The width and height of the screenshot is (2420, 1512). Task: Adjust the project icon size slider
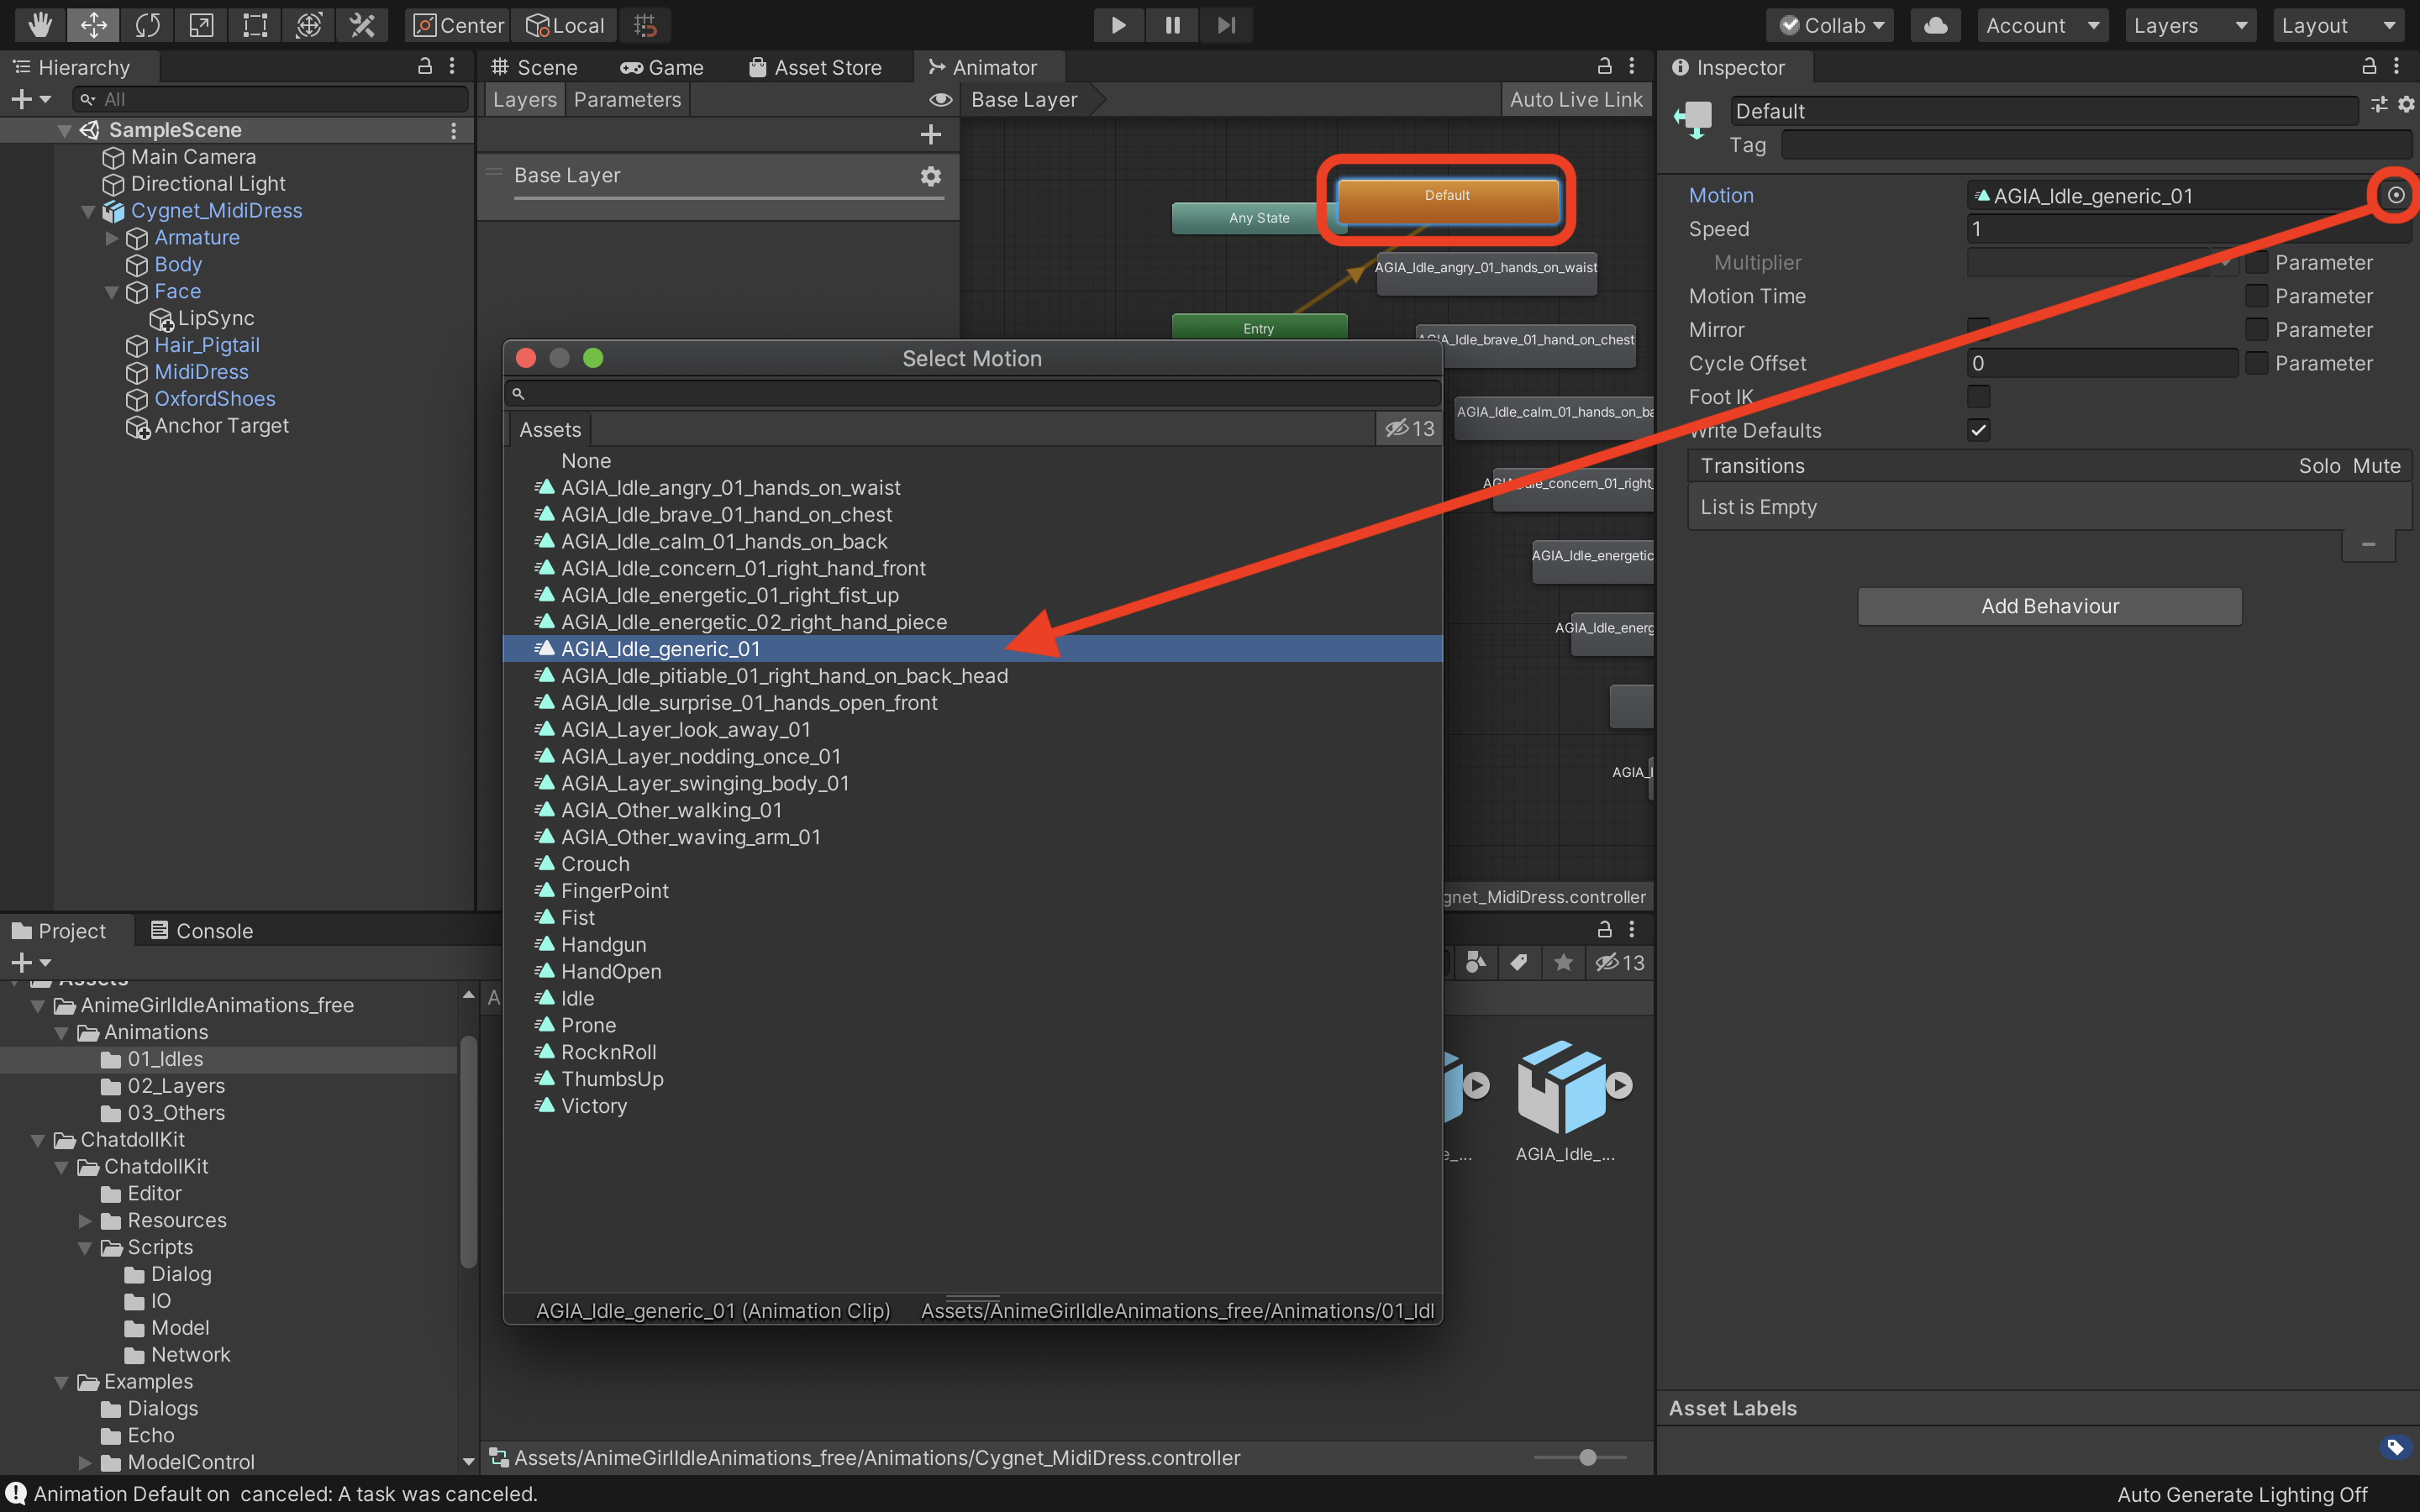[1587, 1457]
